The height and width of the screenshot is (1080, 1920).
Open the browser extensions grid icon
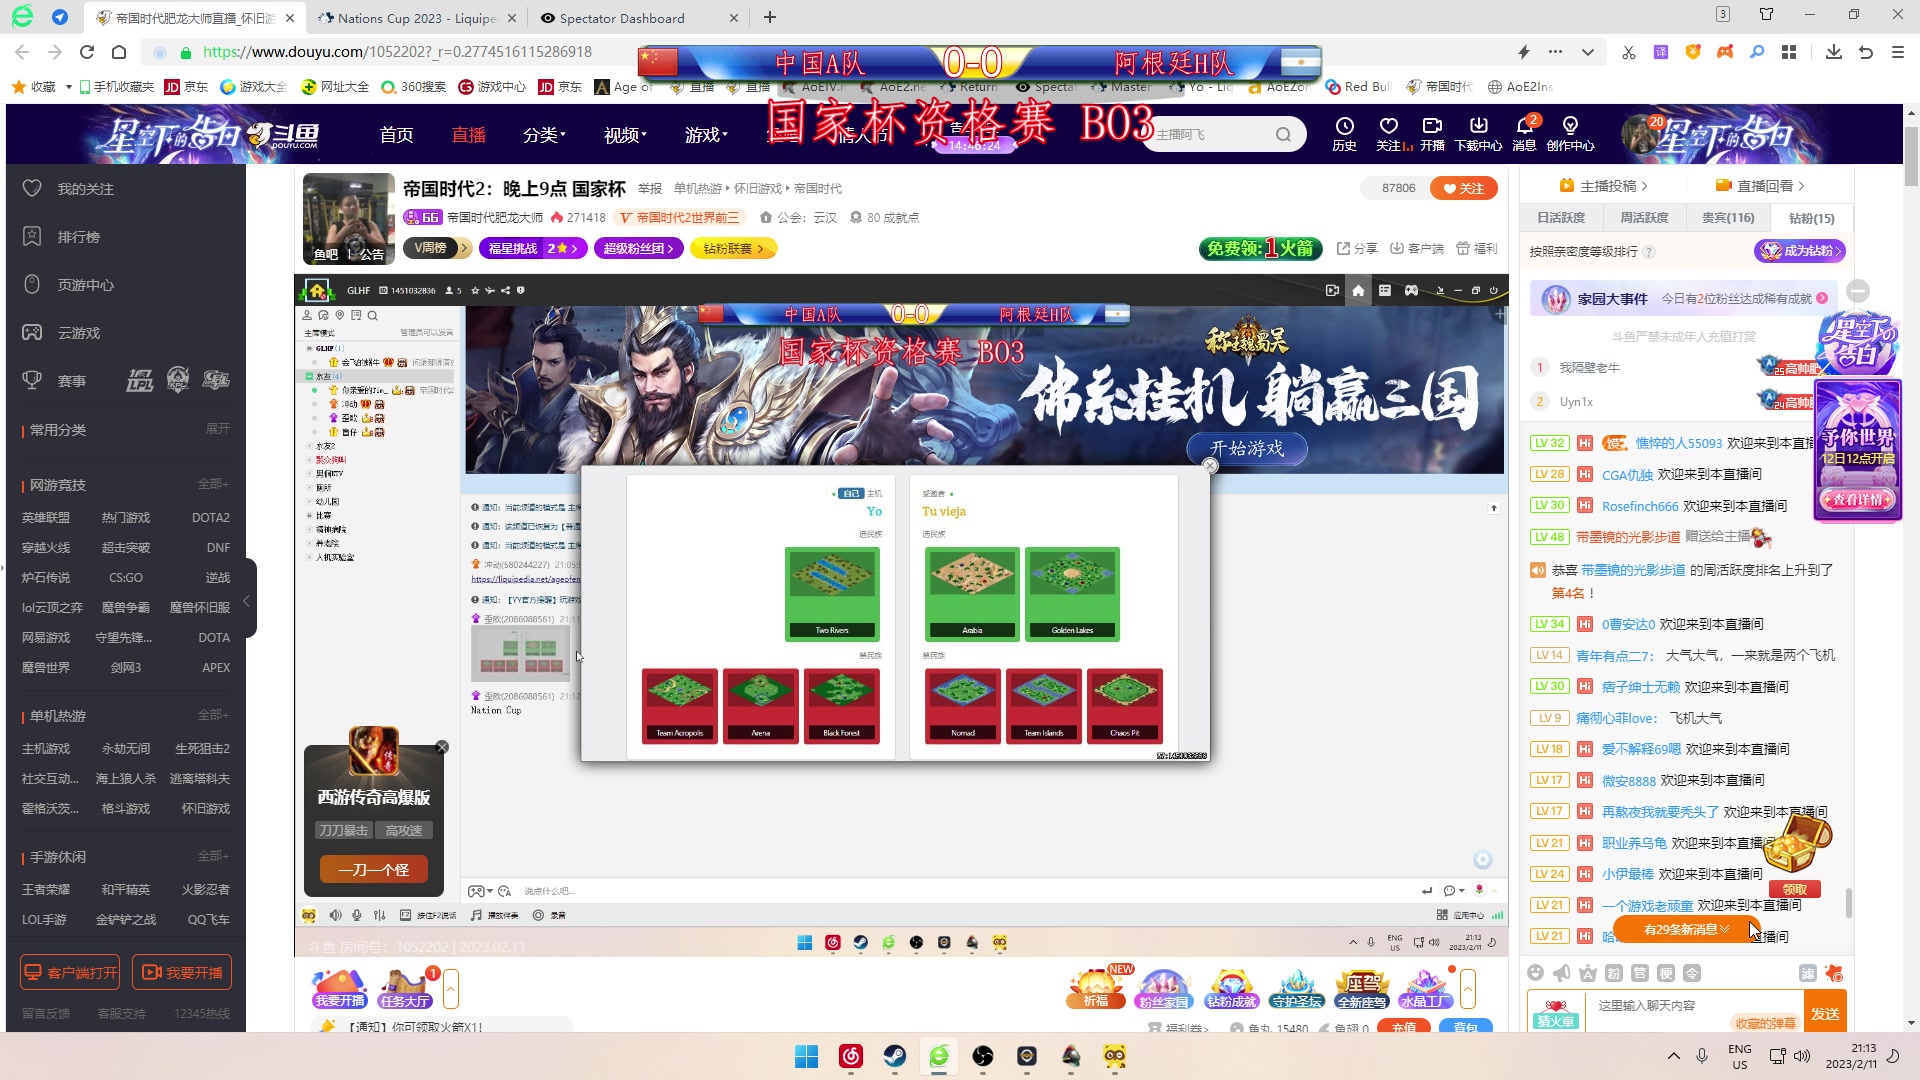[1789, 52]
